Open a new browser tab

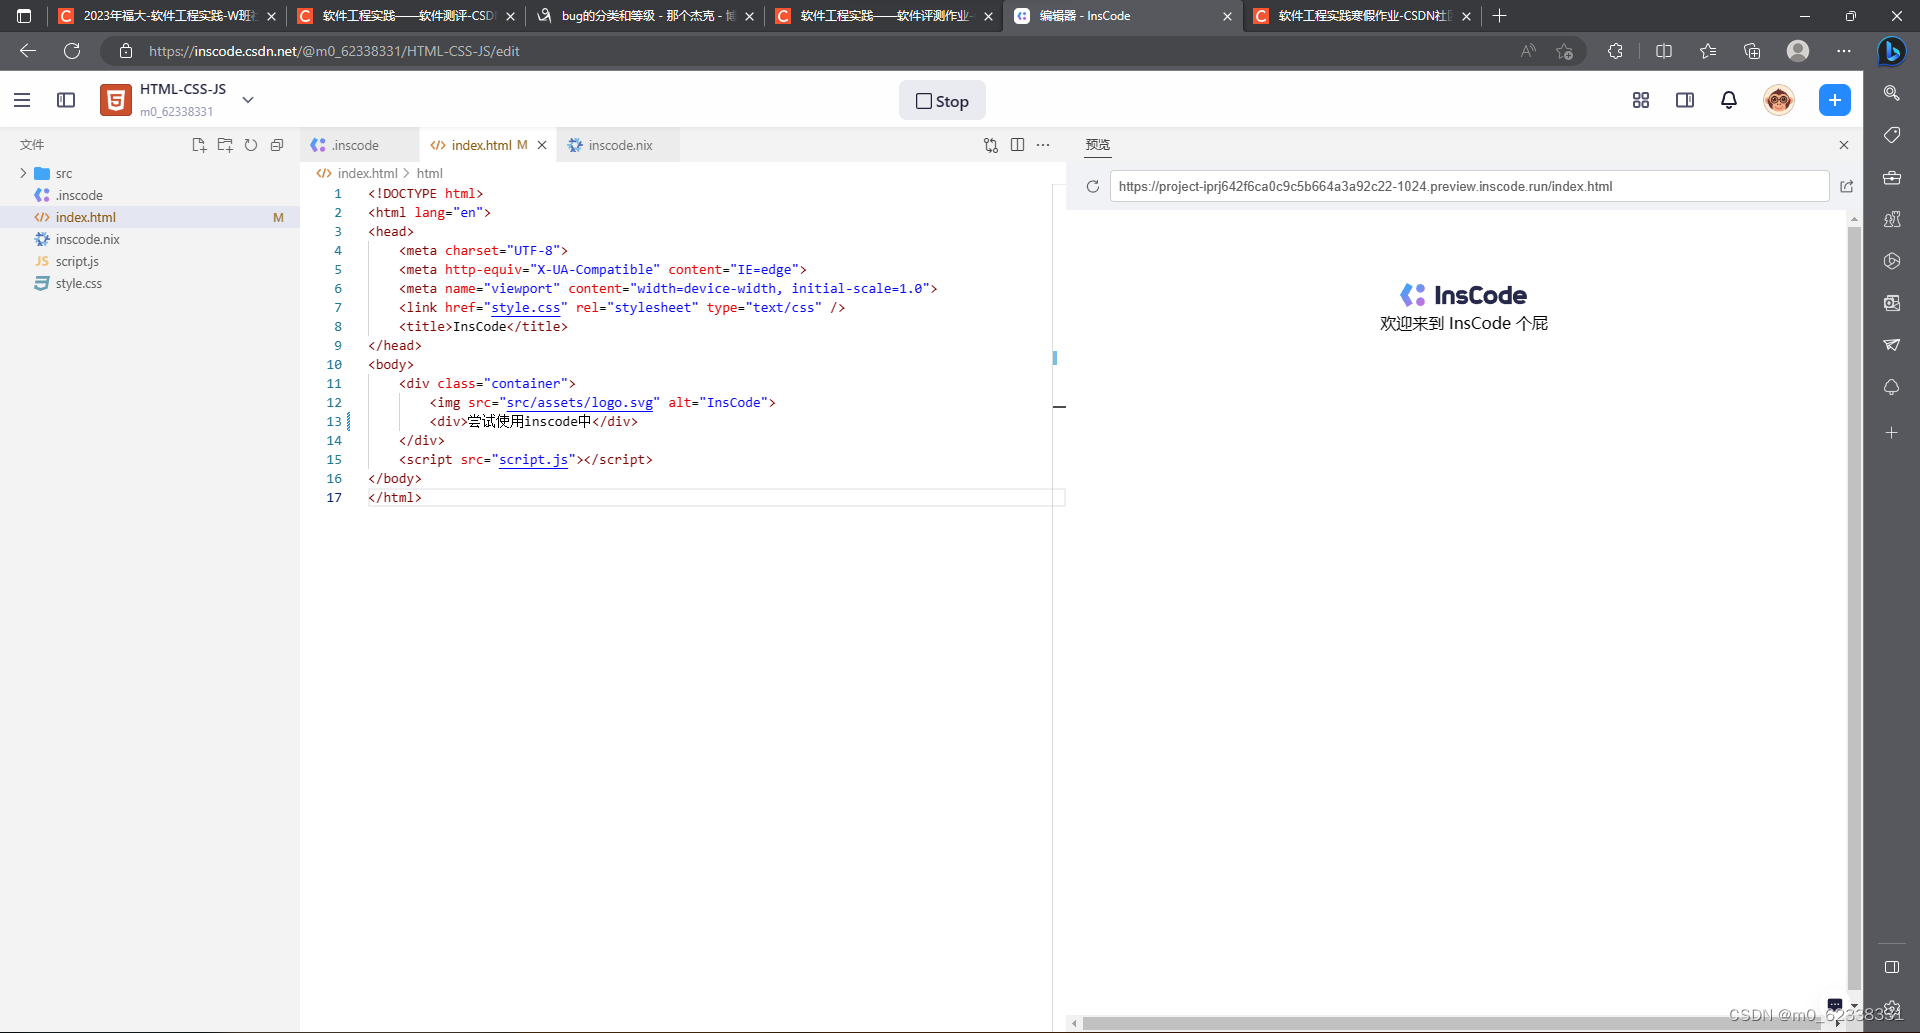click(1499, 16)
